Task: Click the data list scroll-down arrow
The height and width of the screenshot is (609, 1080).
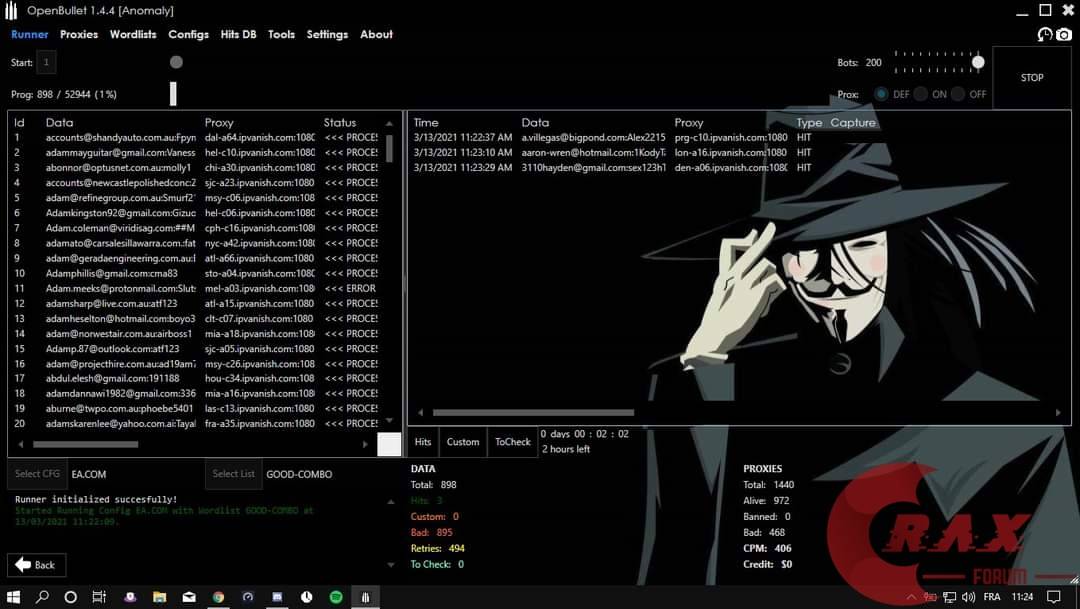Action: [x=389, y=420]
